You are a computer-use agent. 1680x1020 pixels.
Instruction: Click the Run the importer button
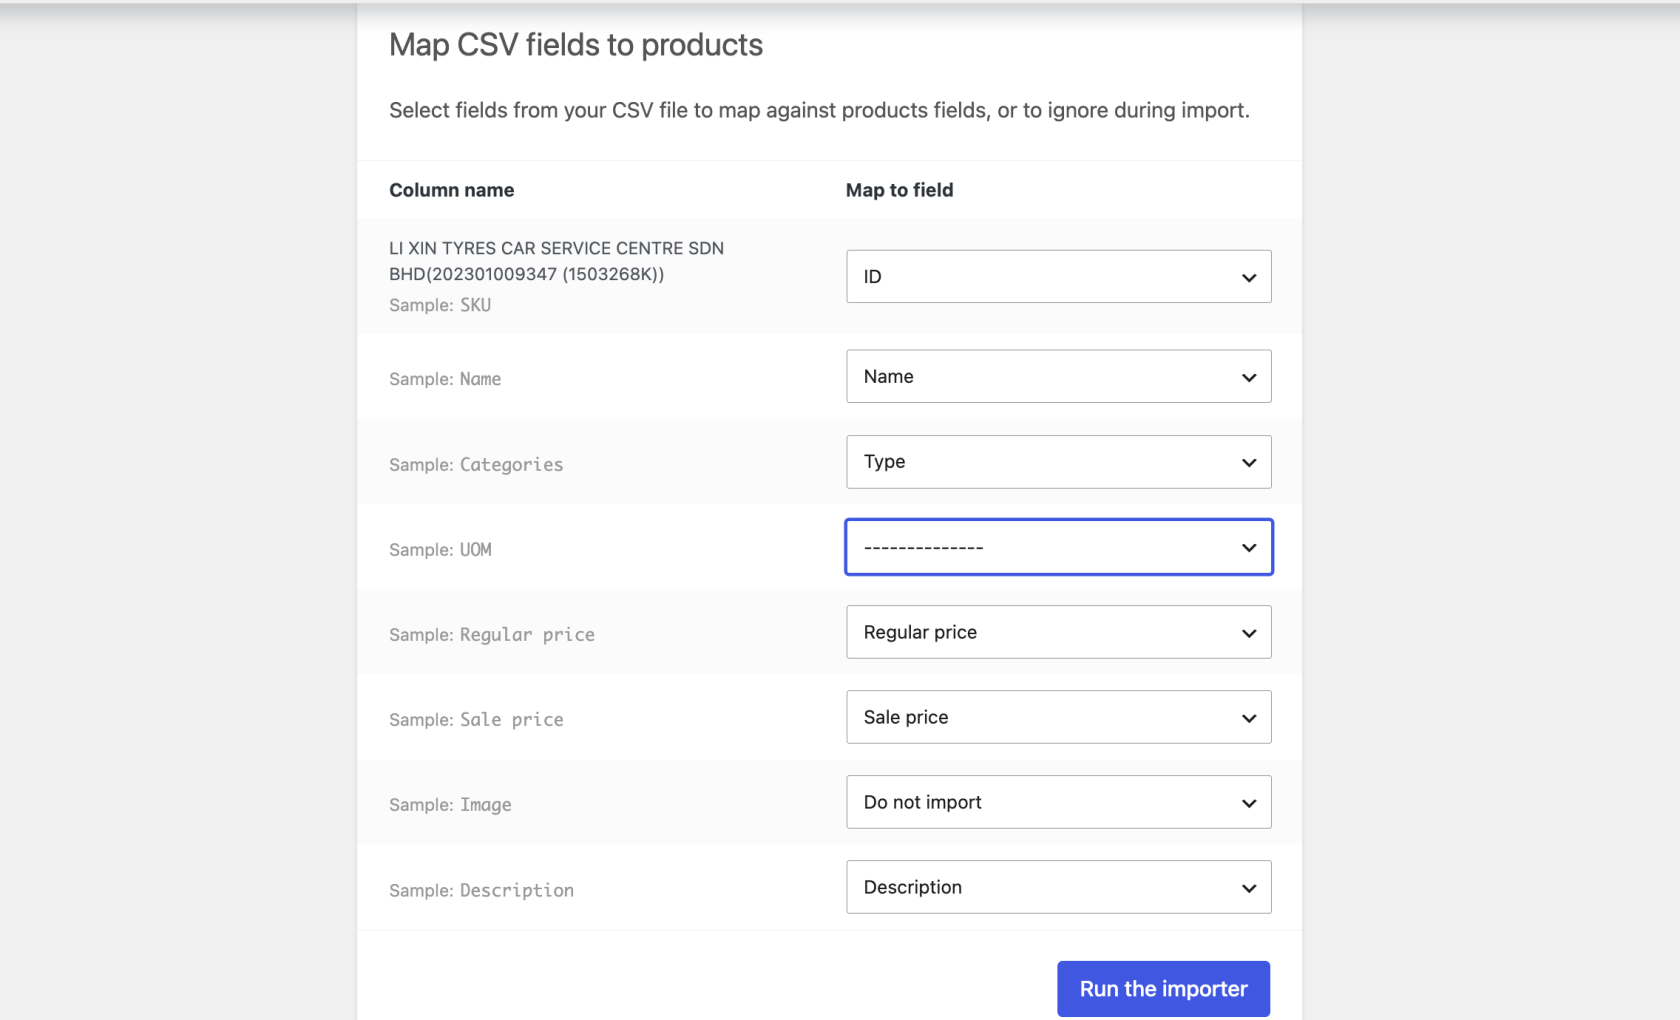click(1163, 989)
